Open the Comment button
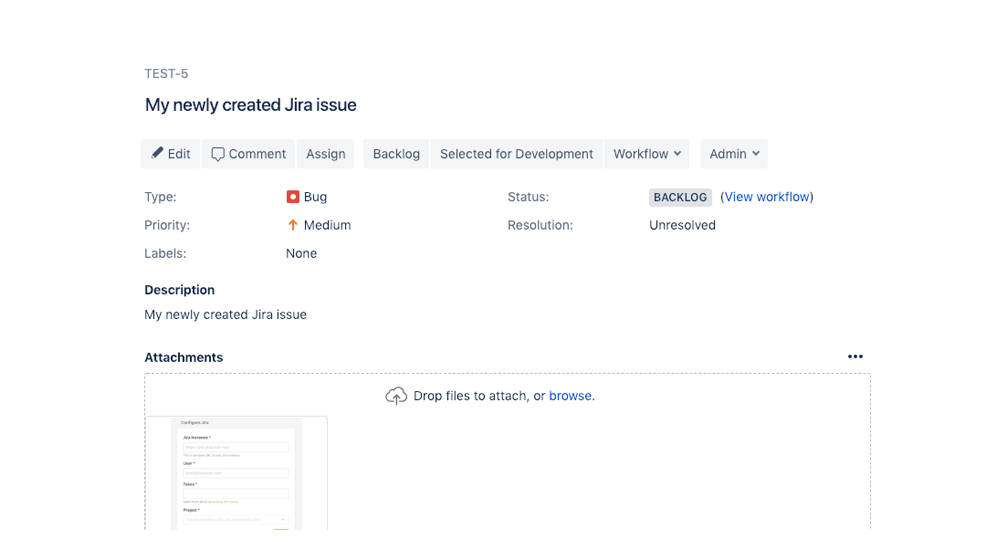Screen dimensions: 1000x556 (x=248, y=154)
